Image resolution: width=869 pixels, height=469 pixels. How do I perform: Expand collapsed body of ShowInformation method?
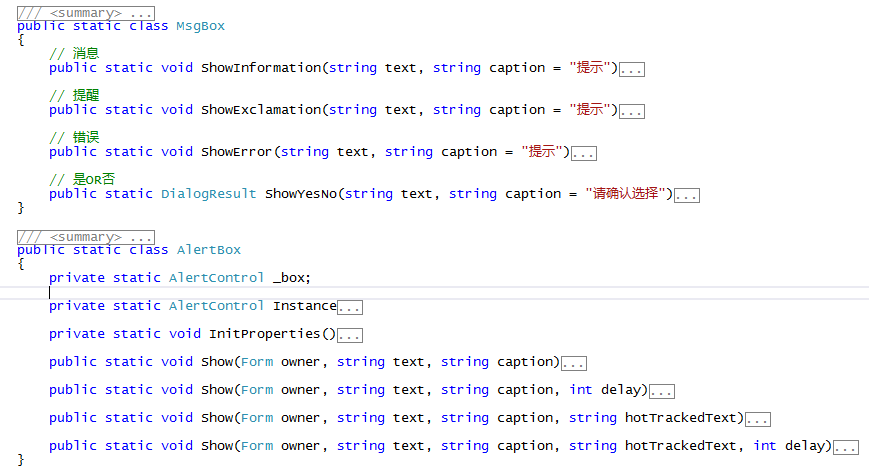pos(632,69)
